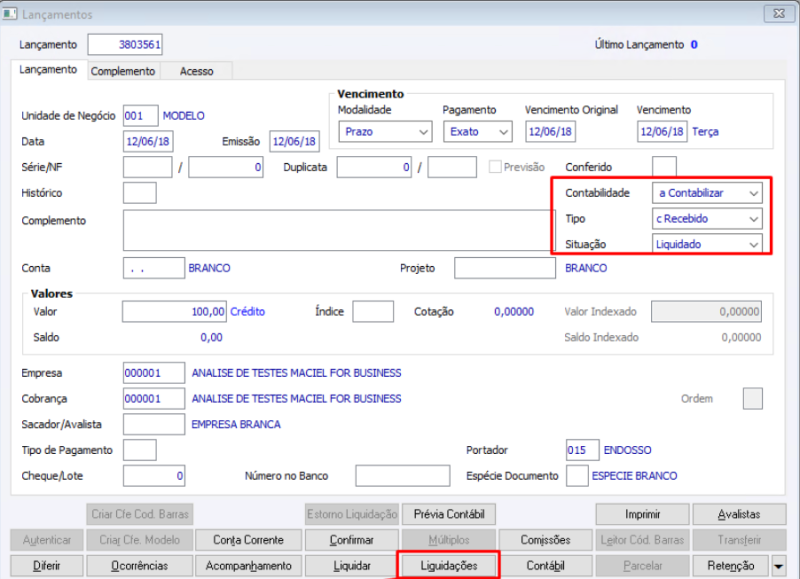800x579 pixels.
Task: Click the Imprimir button
Action: click(642, 514)
